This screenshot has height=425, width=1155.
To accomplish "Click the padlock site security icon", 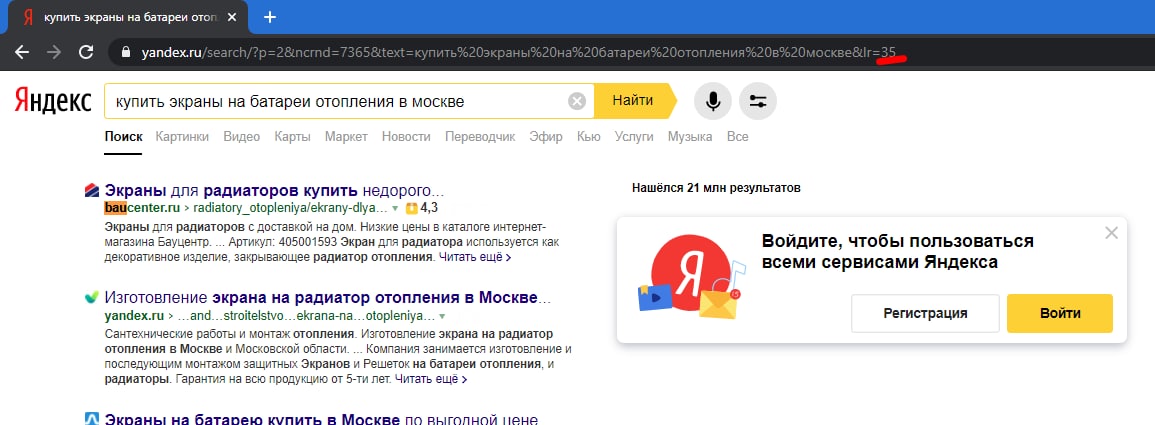I will (125, 52).
